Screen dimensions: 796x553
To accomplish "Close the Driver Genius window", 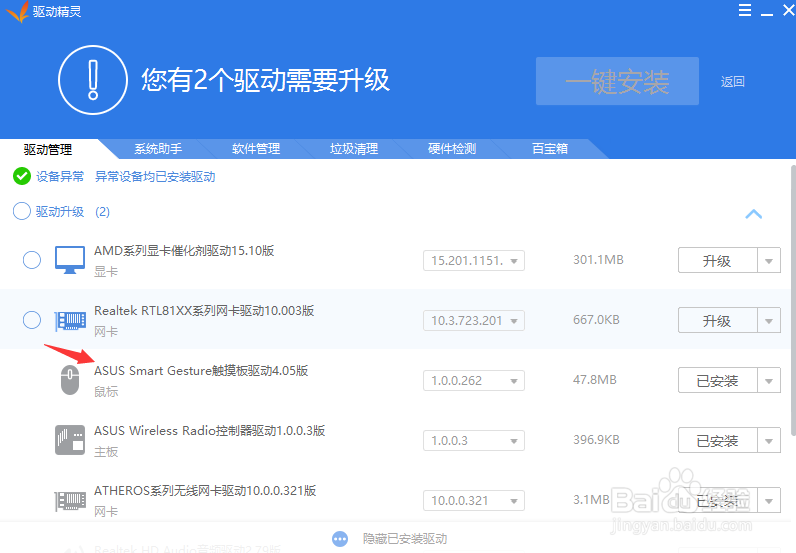I will tap(788, 10).
